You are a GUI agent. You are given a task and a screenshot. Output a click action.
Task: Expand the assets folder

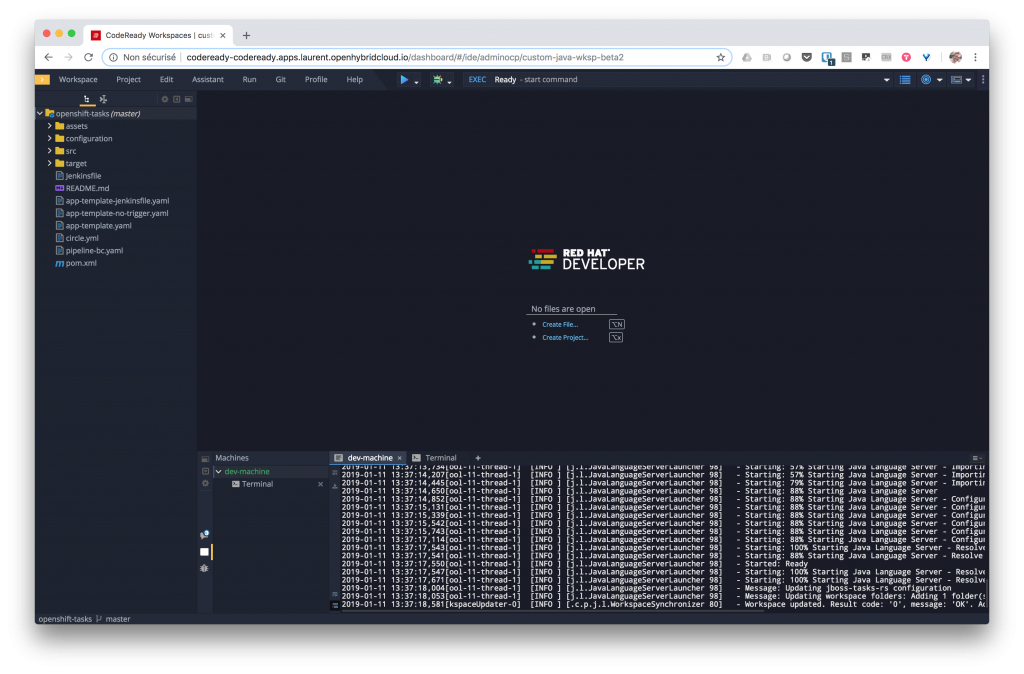coord(49,126)
